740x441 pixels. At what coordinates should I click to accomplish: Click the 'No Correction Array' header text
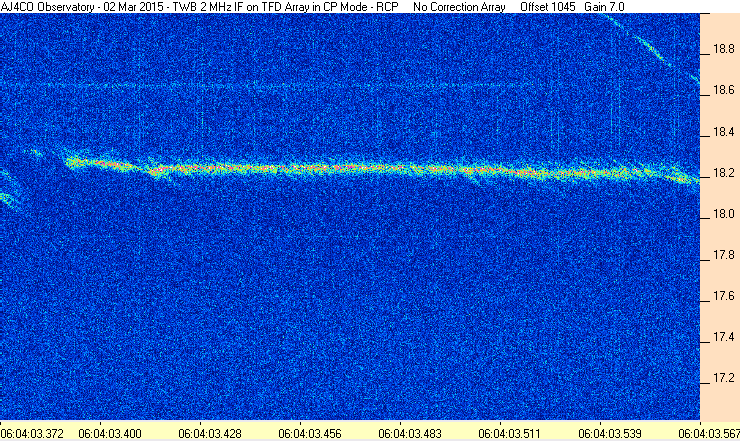459,7
